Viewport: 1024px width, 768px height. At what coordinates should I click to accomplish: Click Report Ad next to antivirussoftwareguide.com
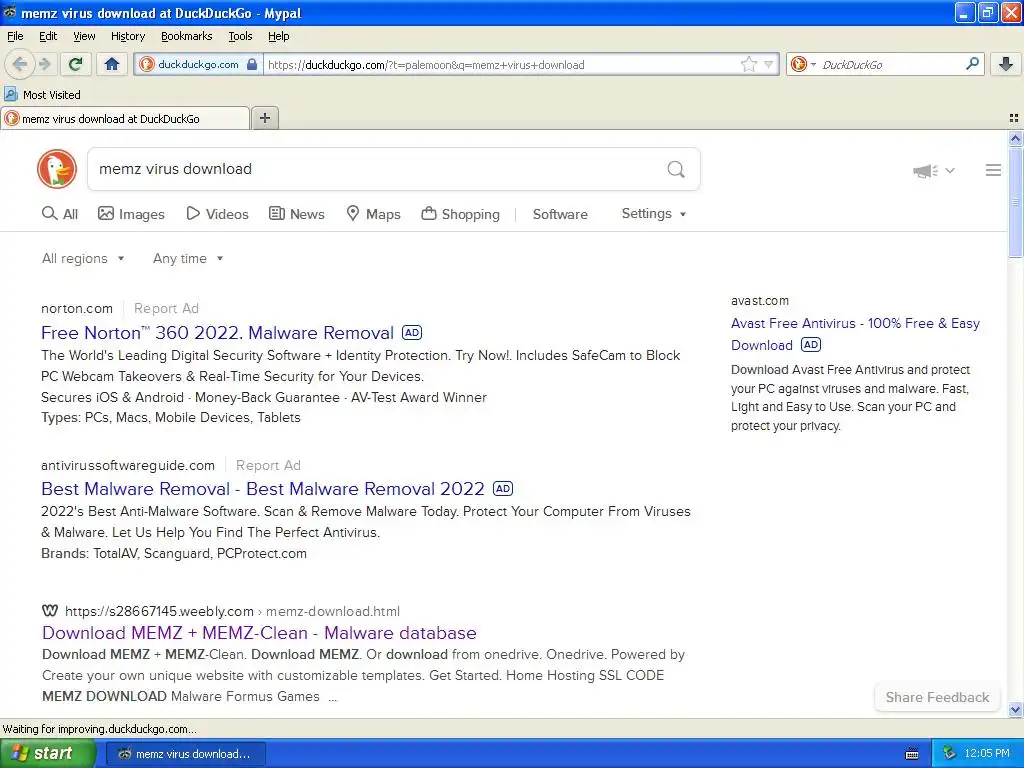[x=268, y=466]
